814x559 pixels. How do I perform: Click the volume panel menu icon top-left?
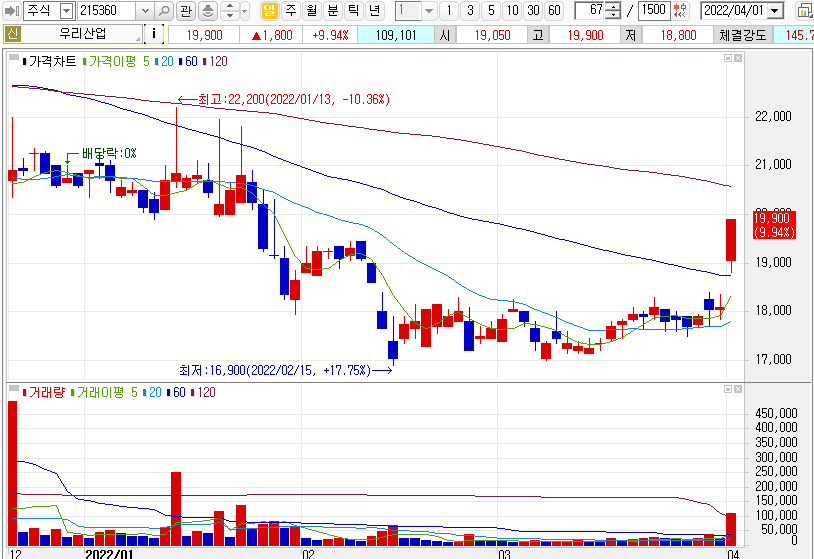[14, 388]
